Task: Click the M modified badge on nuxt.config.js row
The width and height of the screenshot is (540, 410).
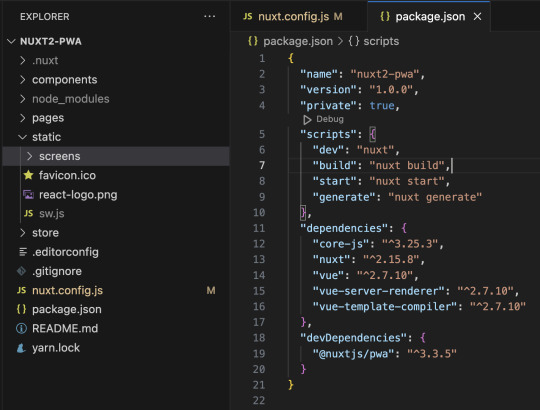Action: [x=211, y=291]
